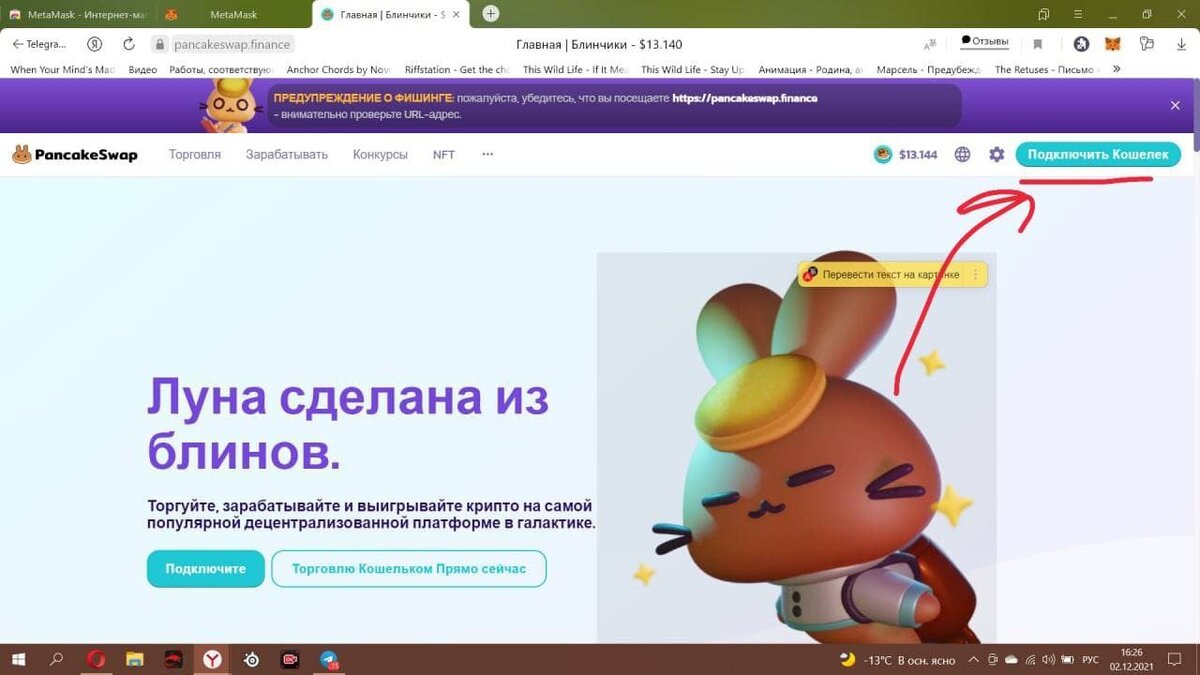Launch Opera from the taskbar
Screen dimensions: 1200x675
96,660
